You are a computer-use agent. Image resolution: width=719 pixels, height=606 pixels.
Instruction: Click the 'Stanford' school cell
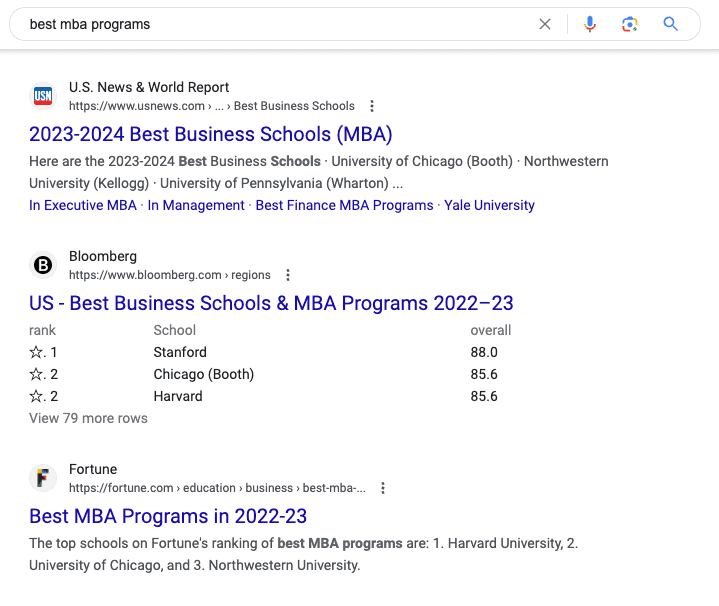180,352
